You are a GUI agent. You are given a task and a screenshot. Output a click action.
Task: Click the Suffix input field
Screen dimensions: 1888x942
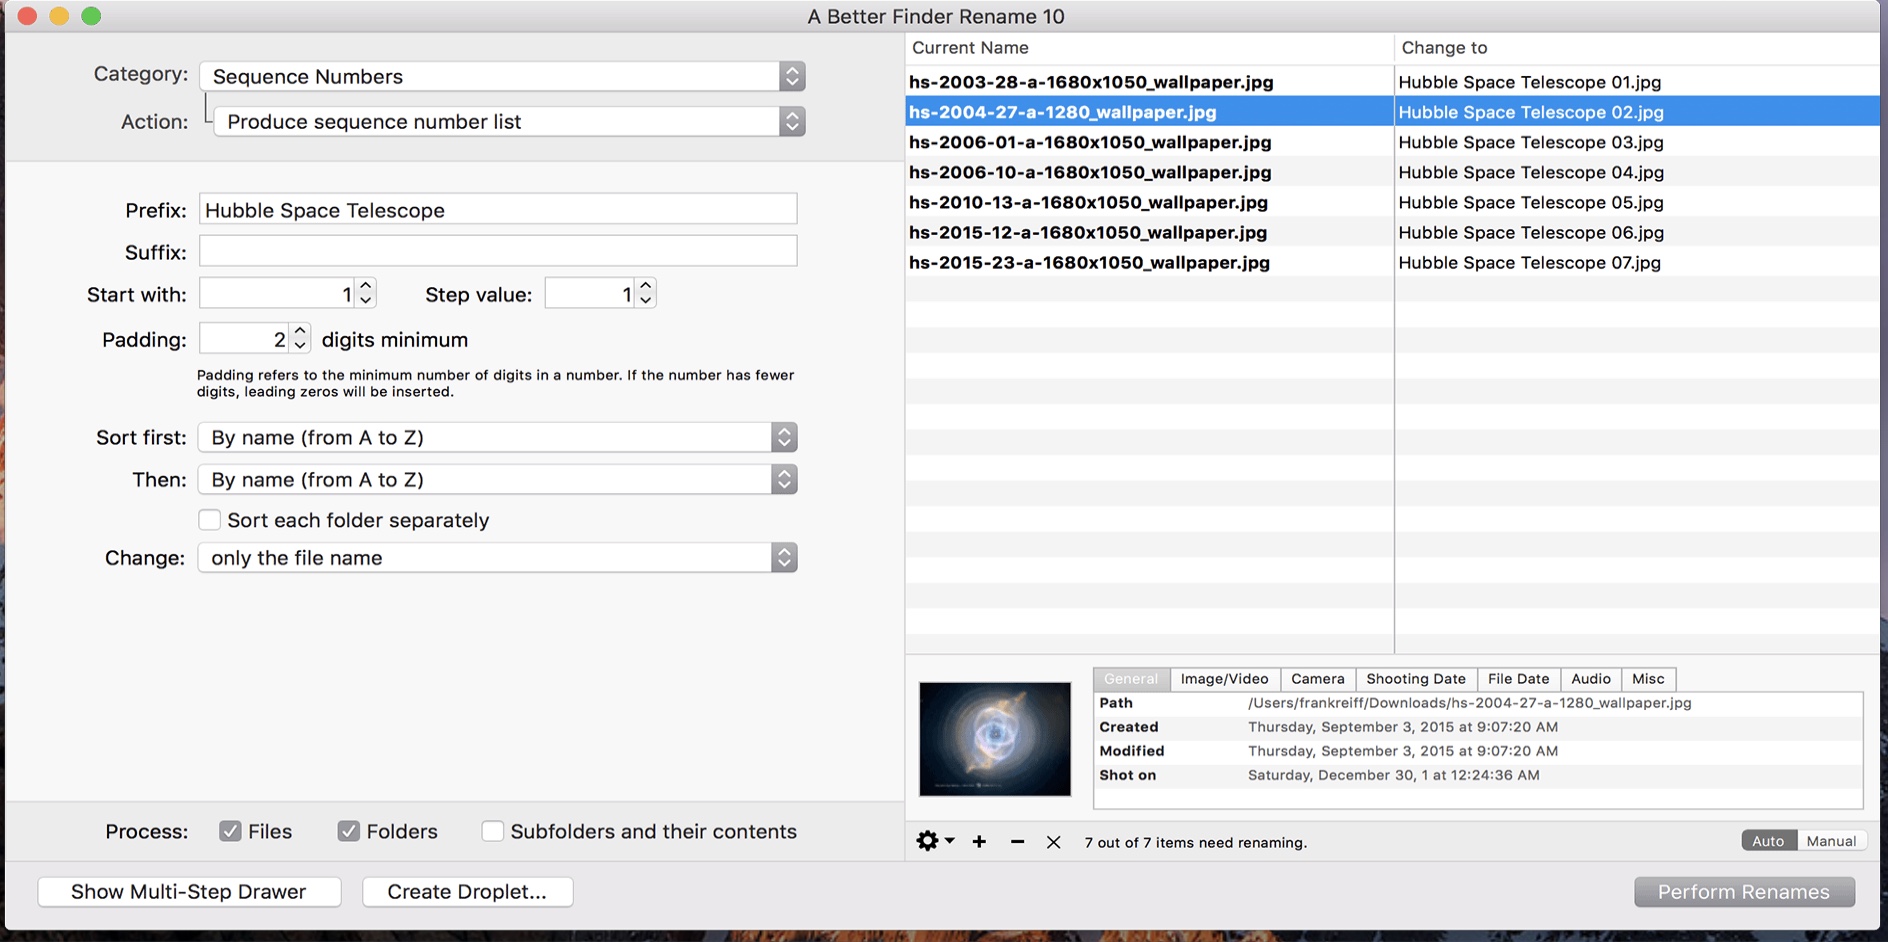498,251
